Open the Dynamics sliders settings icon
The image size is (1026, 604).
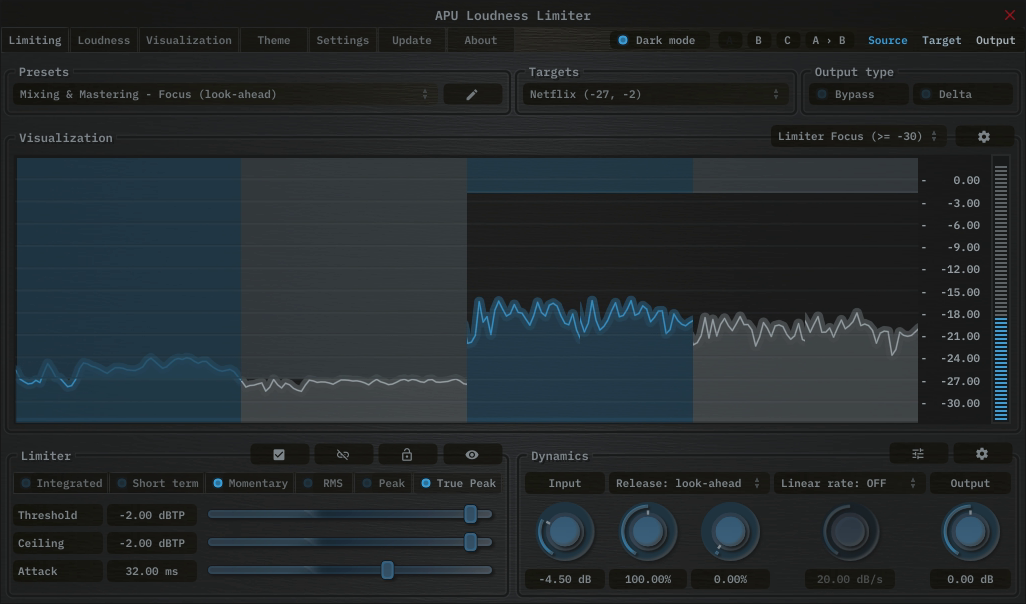click(x=918, y=453)
